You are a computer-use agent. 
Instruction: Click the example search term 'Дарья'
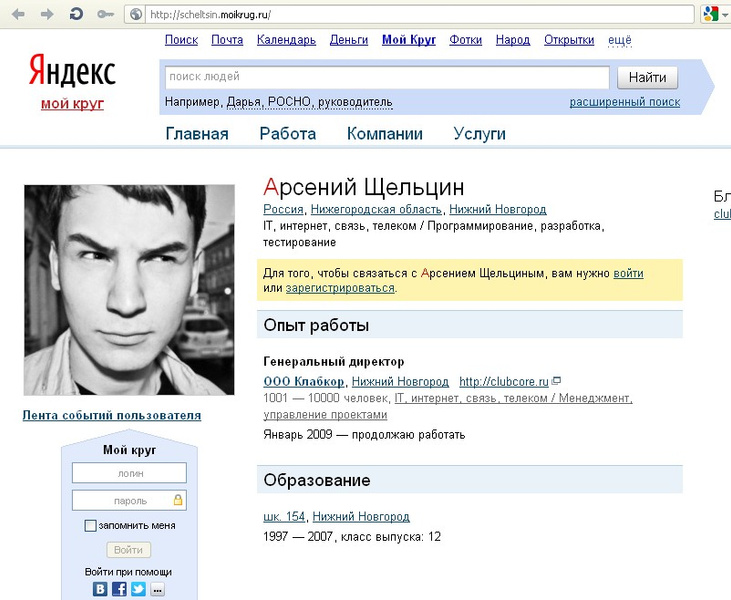click(x=243, y=102)
